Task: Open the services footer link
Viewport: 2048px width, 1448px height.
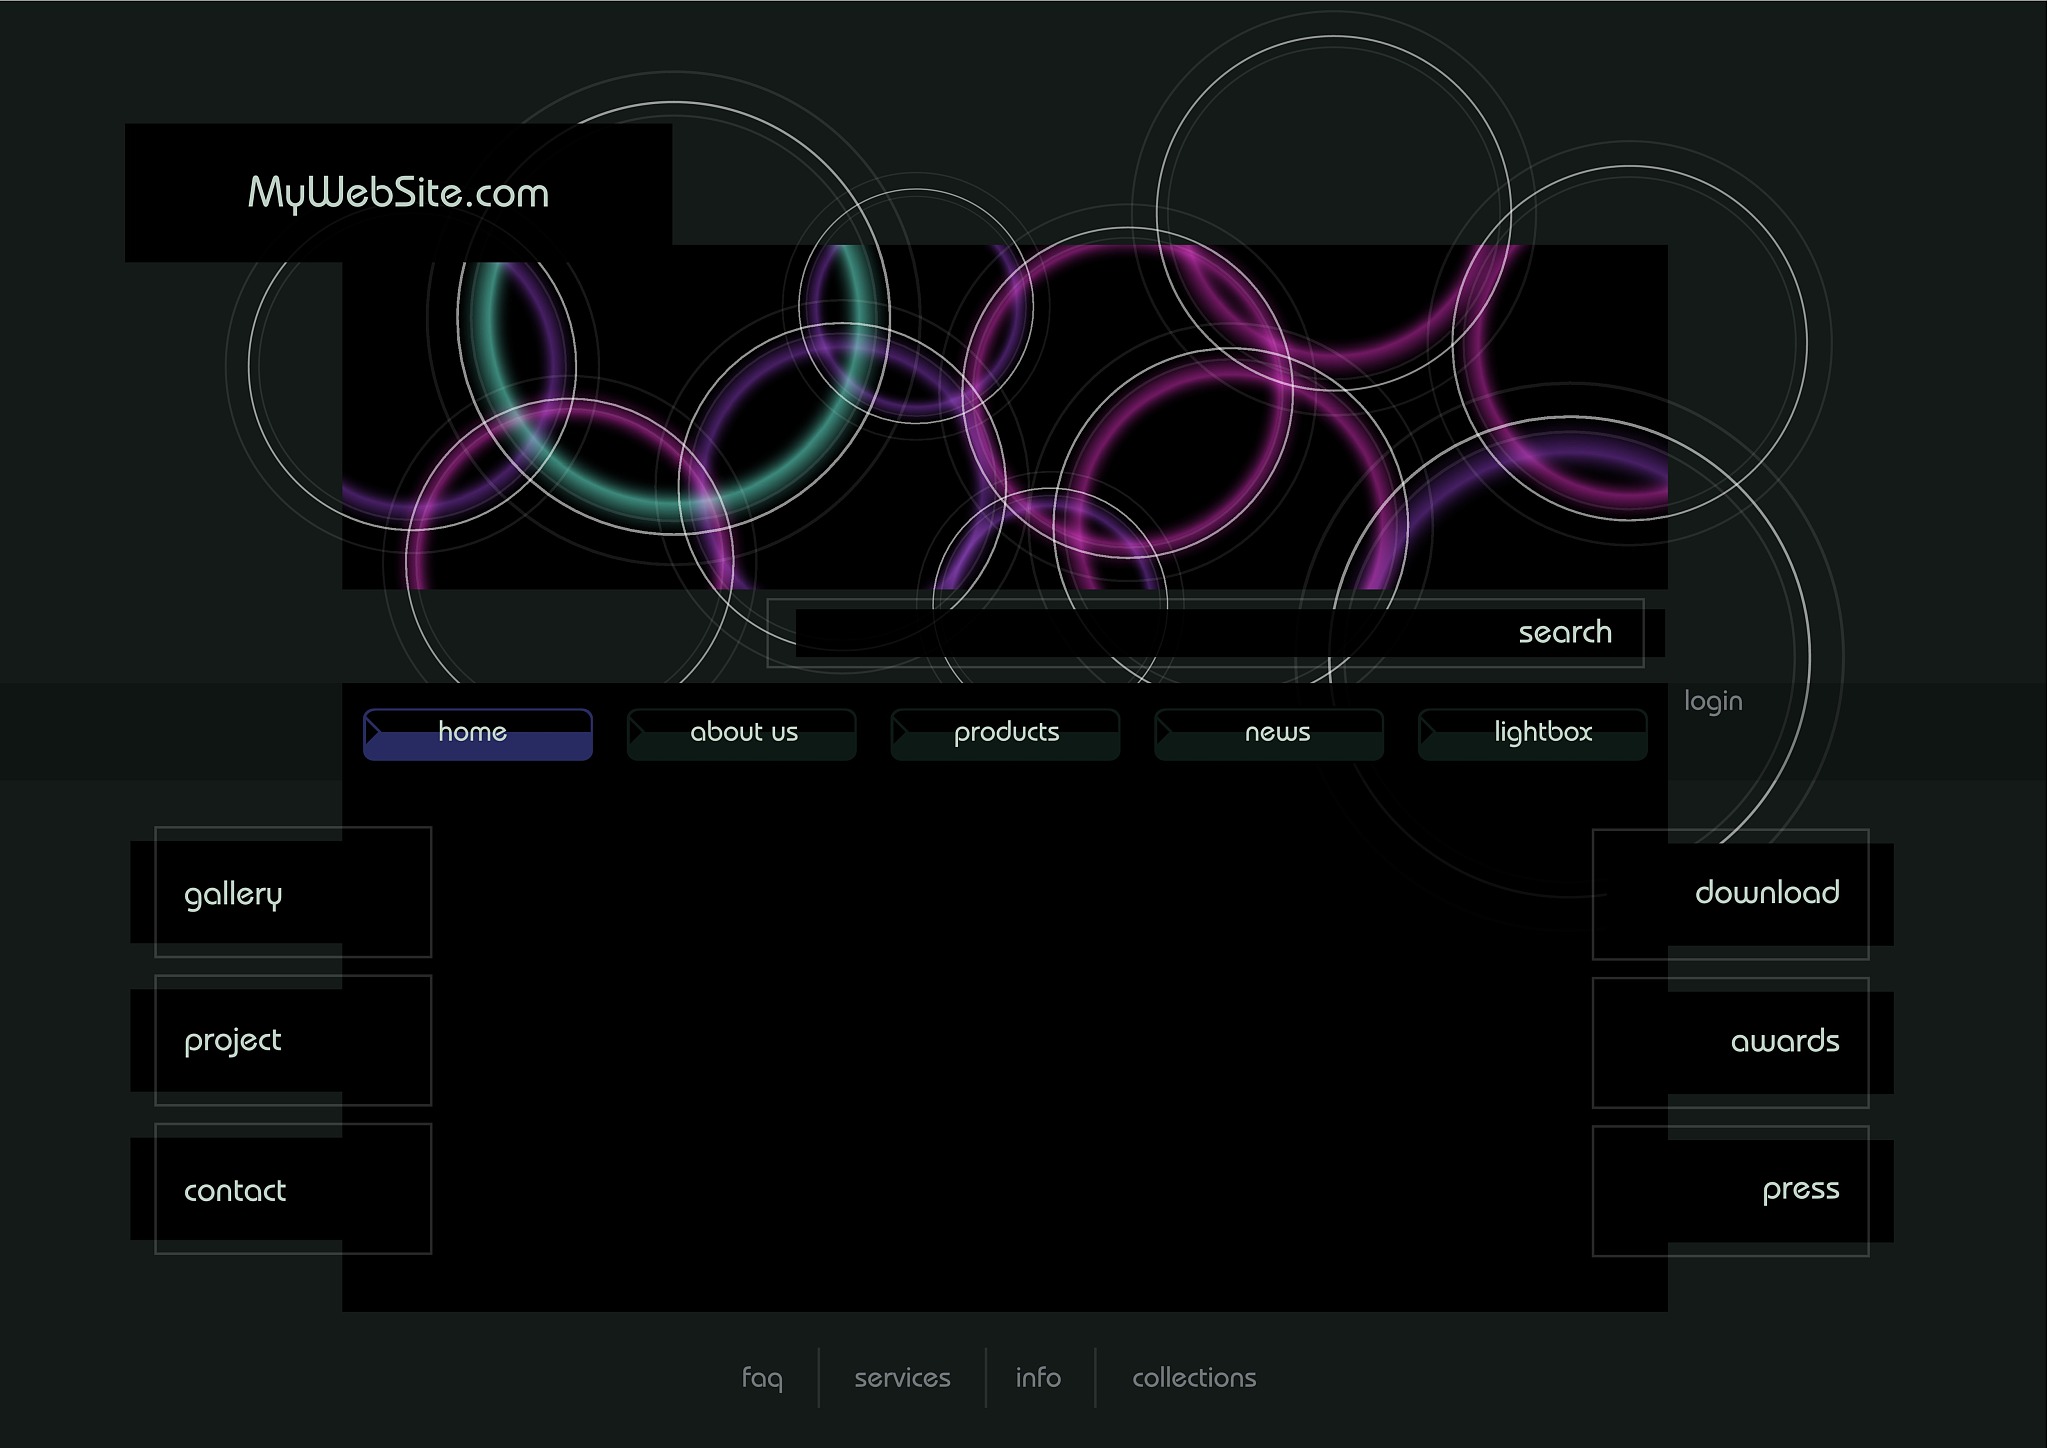Action: pyautogui.click(x=902, y=1378)
